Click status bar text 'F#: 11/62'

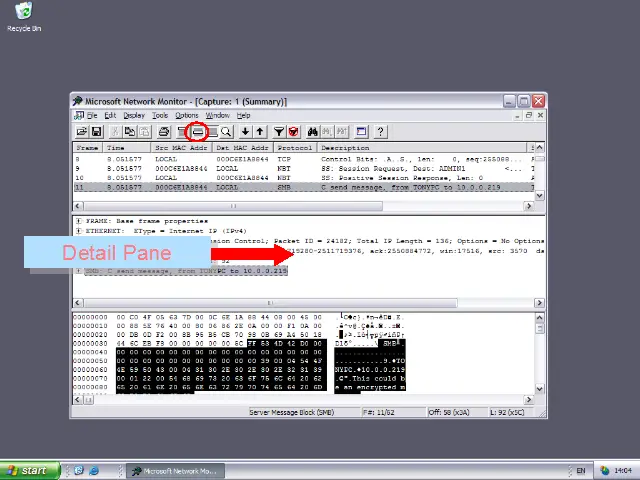coord(378,412)
